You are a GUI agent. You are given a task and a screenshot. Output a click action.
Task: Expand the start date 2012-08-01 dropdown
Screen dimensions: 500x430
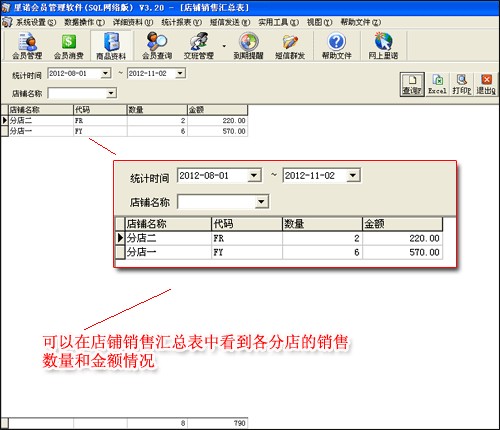106,73
